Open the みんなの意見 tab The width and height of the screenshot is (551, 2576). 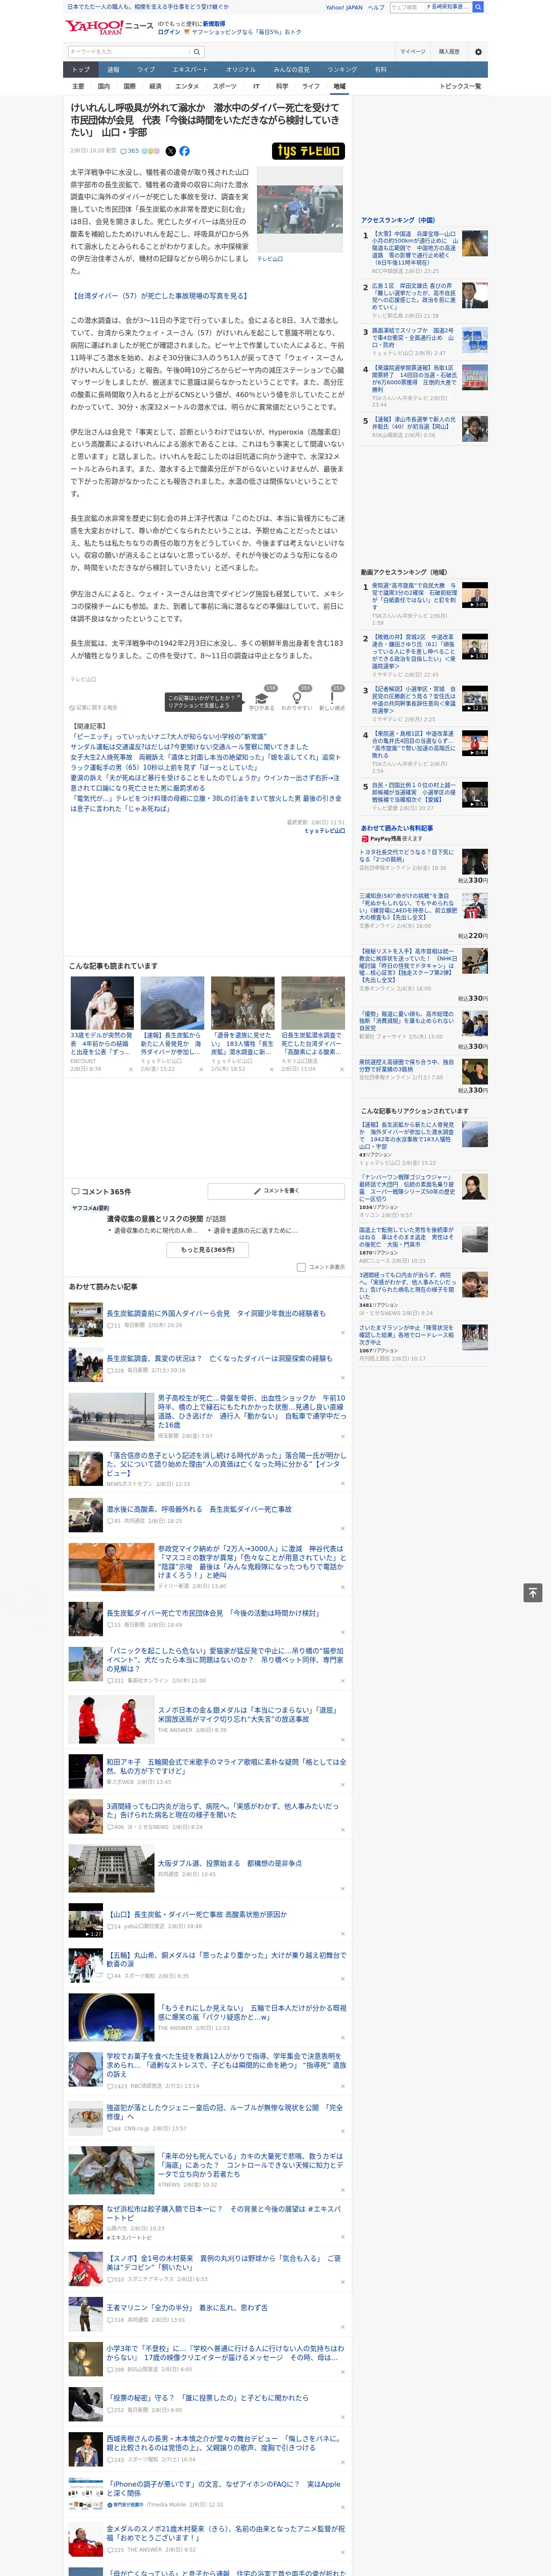291,70
